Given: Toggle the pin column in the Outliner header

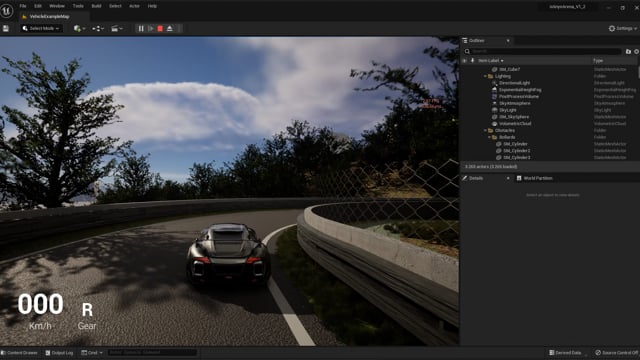Looking at the screenshot, I should (x=472, y=60).
